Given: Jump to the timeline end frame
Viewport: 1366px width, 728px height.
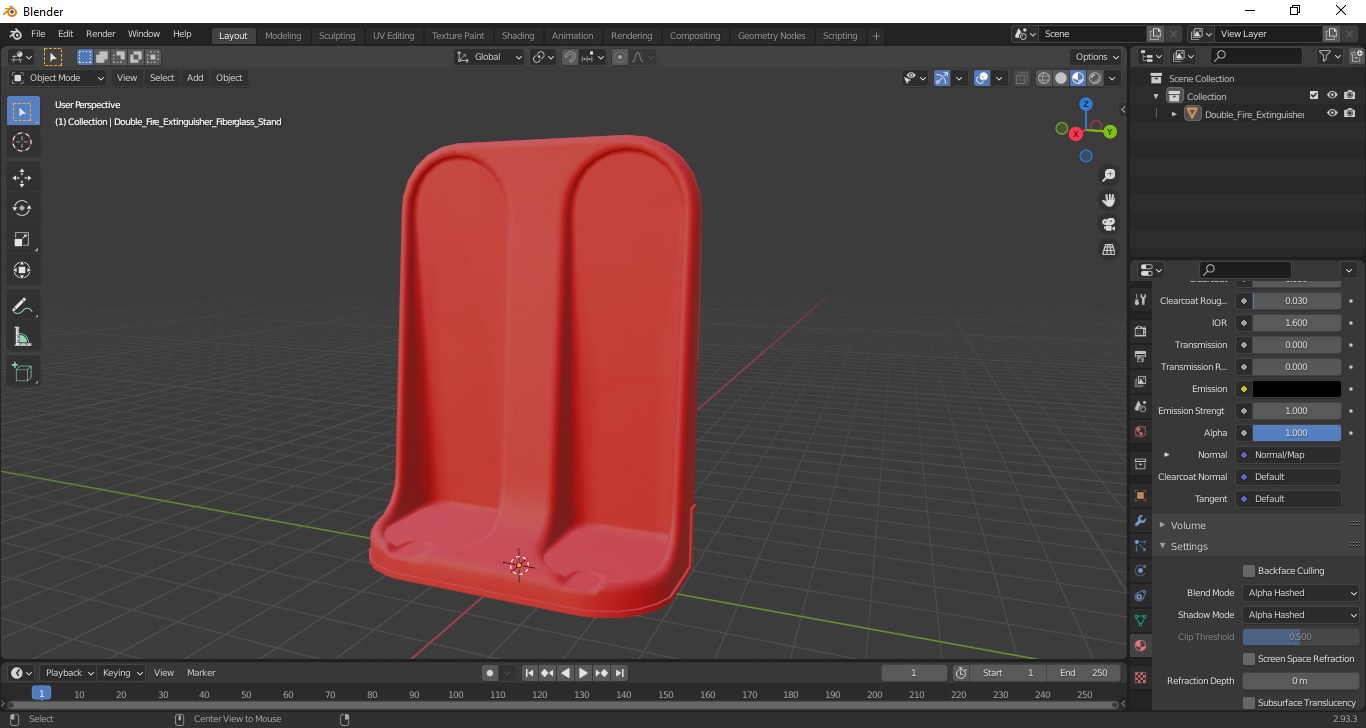Looking at the screenshot, I should pos(620,673).
